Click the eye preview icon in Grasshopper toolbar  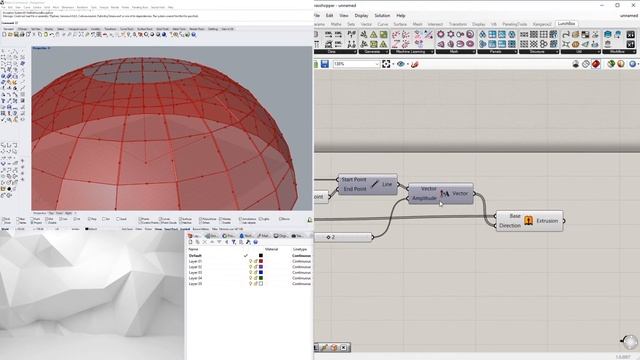(401, 64)
